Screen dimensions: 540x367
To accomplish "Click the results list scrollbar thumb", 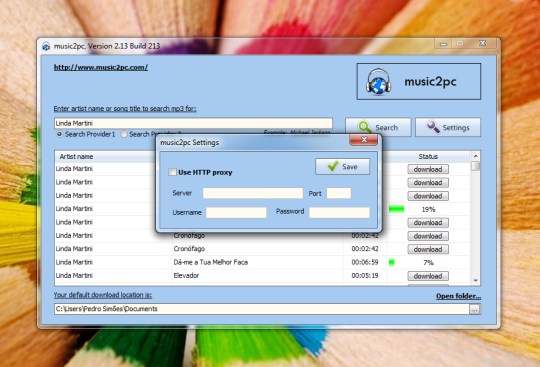I will point(476,166).
